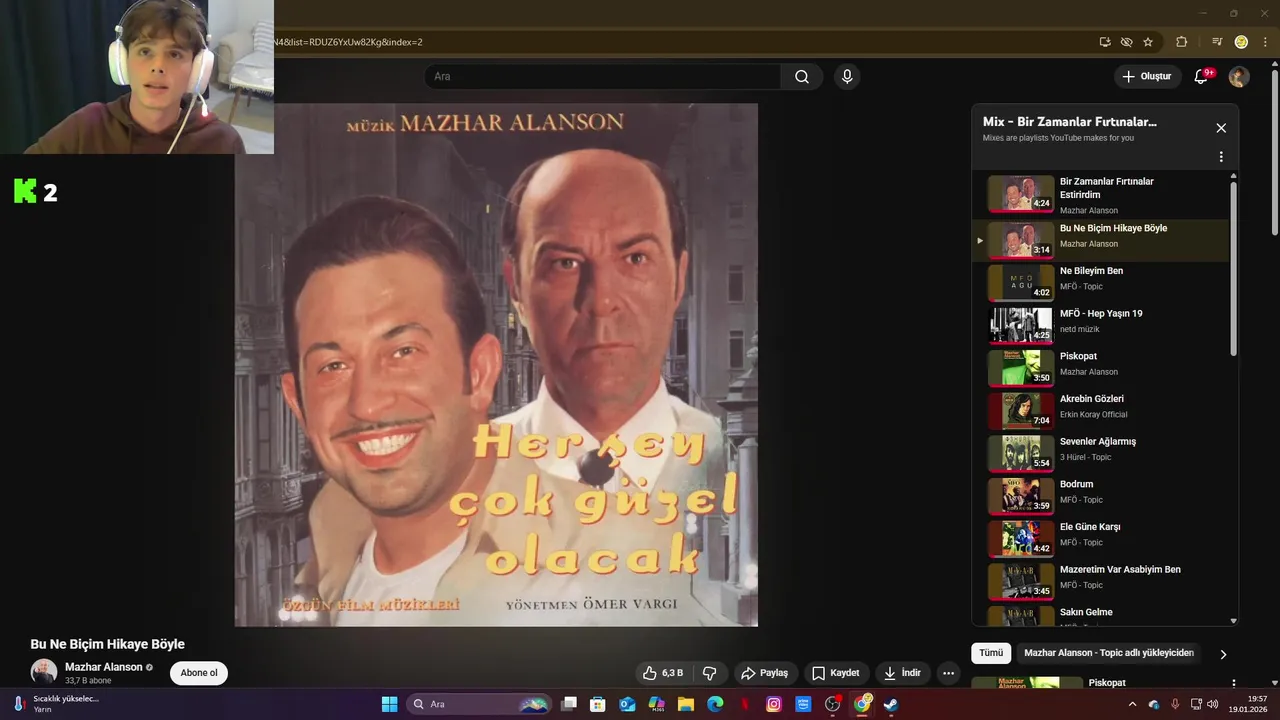Dislike the video with thumbs down
This screenshot has height=720, width=1280.
click(710, 673)
